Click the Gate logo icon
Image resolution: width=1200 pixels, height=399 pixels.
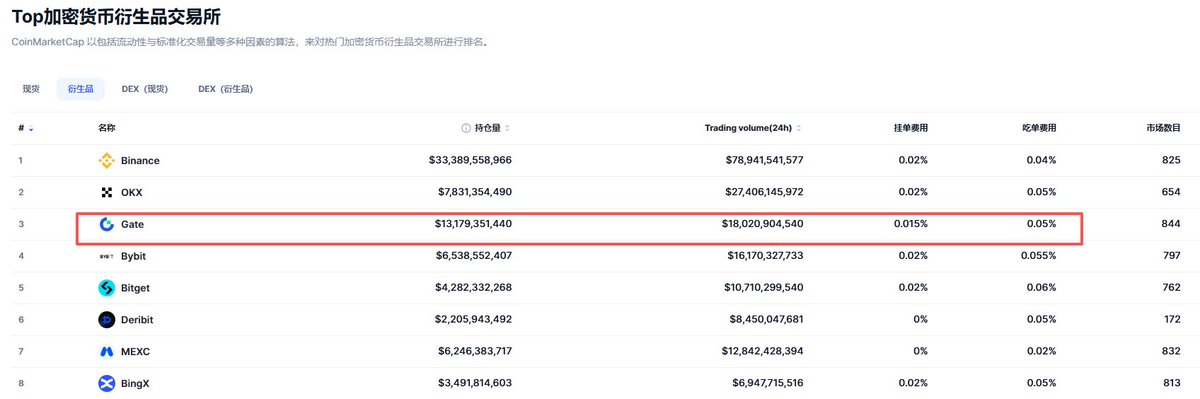coord(107,224)
